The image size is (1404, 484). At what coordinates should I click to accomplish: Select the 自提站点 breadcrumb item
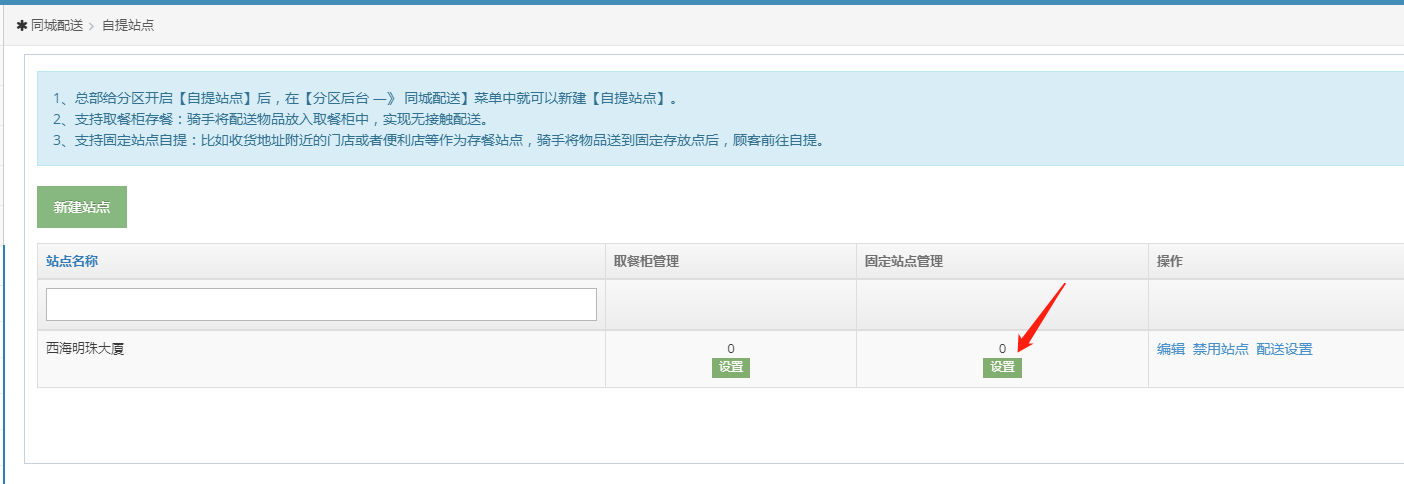point(128,25)
